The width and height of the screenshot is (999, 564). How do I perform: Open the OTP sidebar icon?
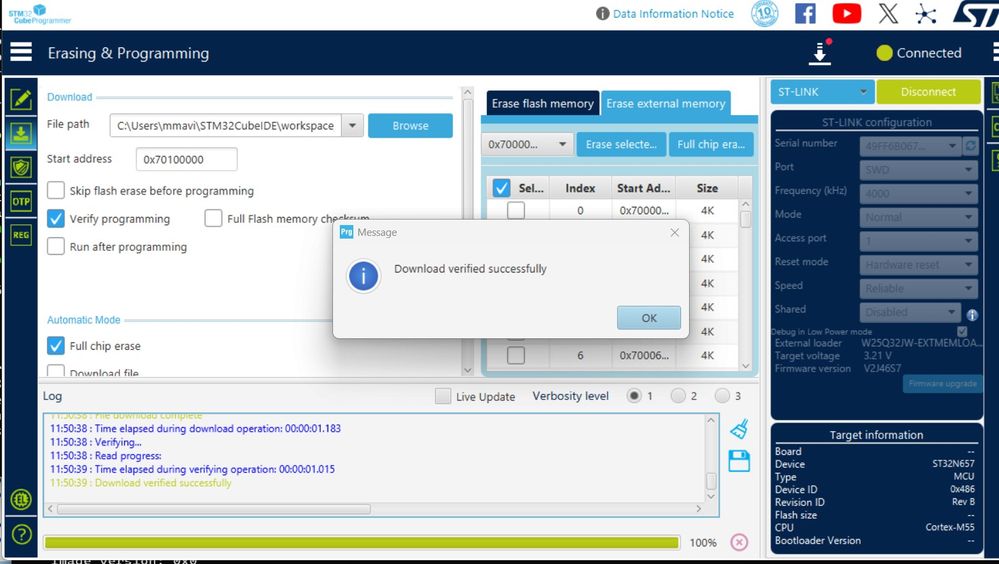(x=20, y=201)
